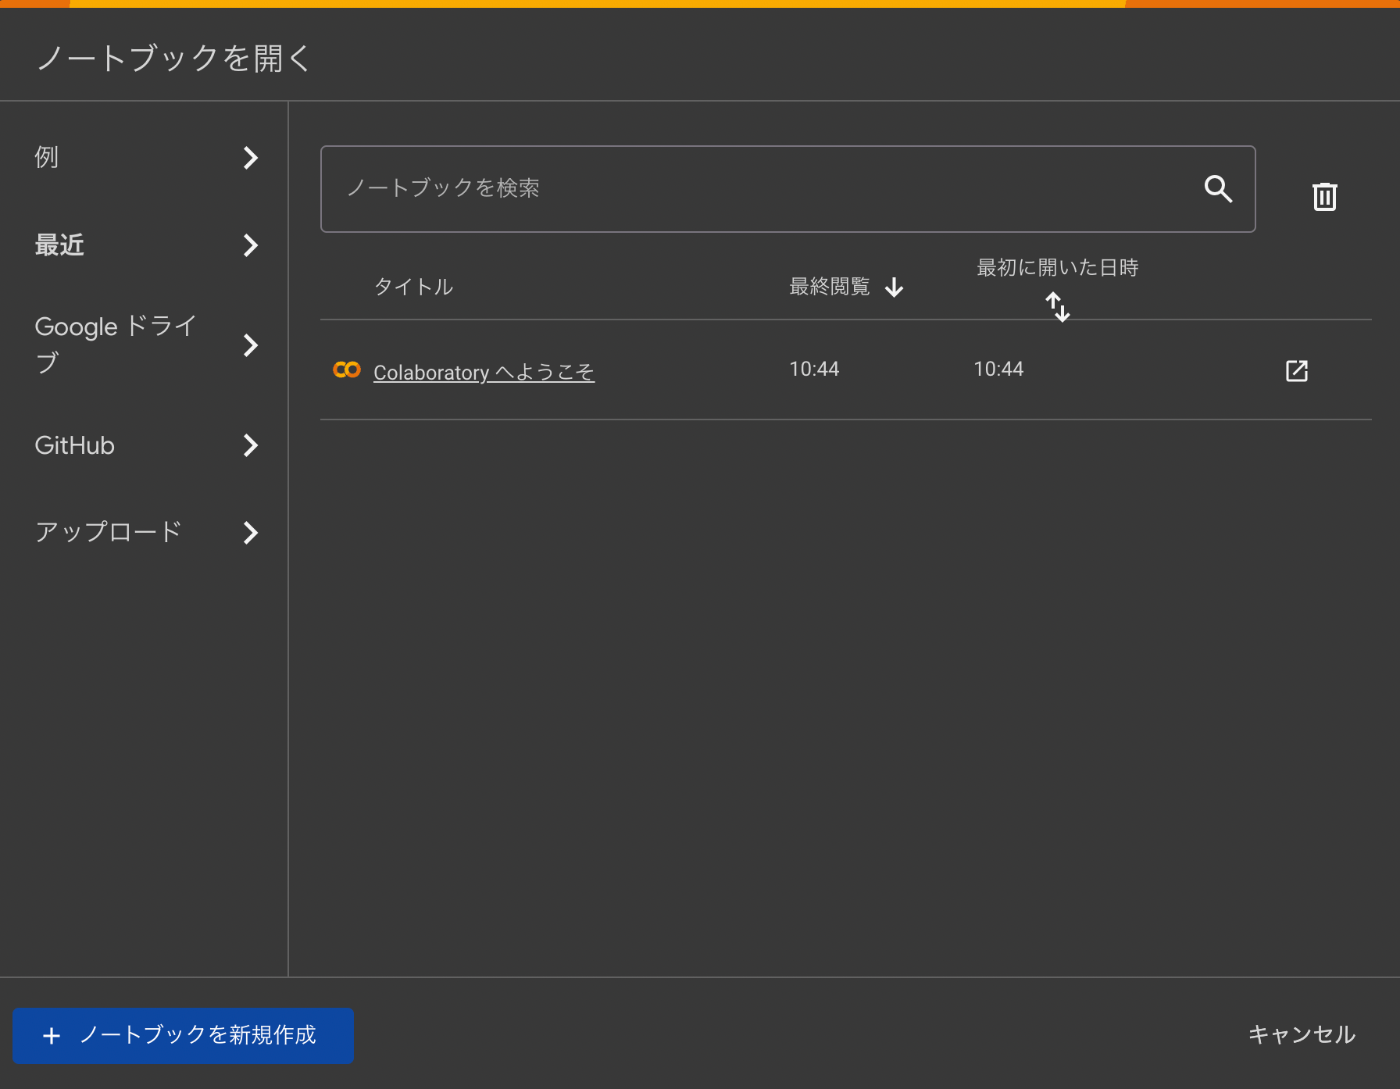
Task: Click the orange CO Colab logo icon
Action: tap(347, 370)
